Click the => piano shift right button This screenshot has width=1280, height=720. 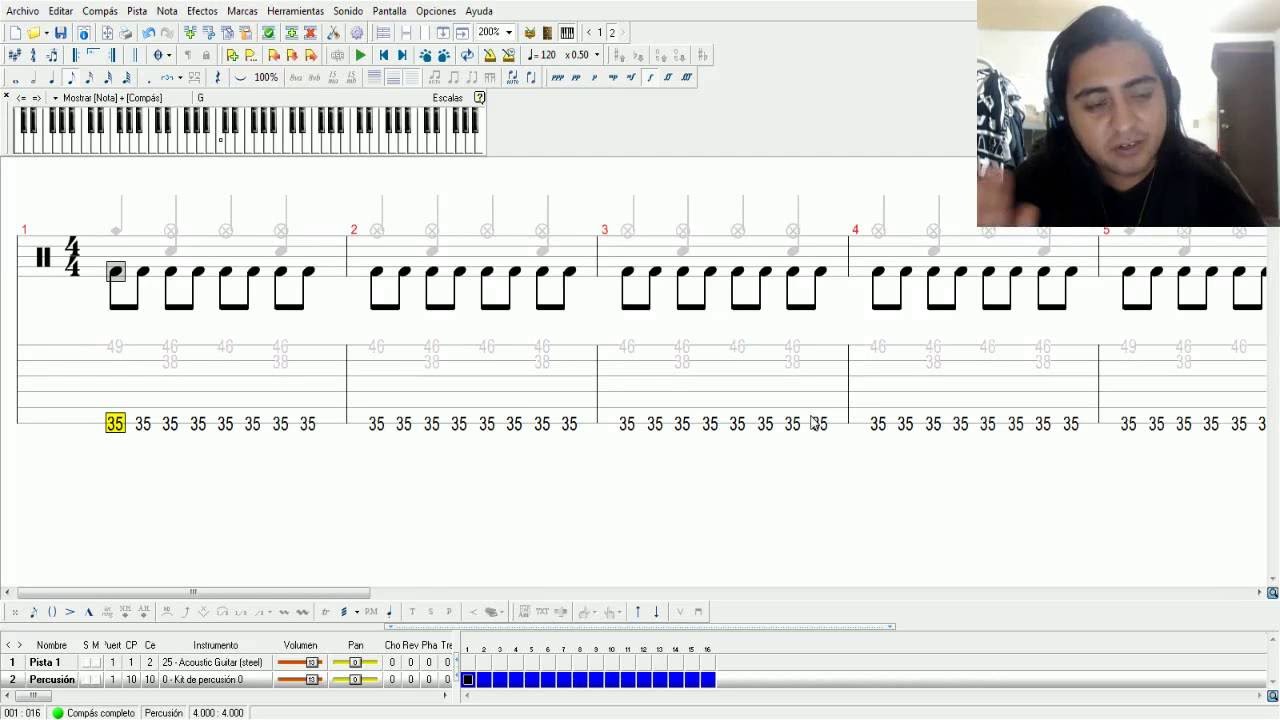pos(36,98)
